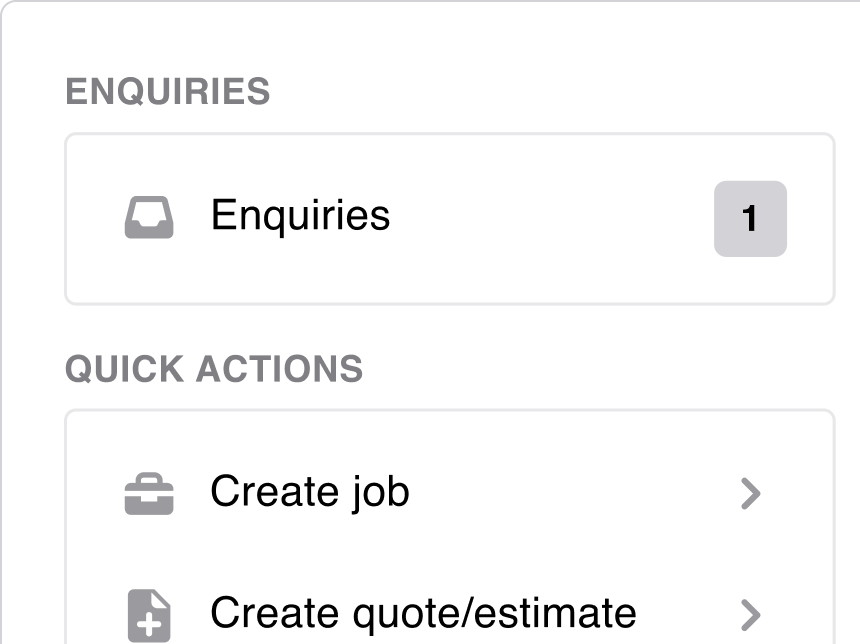Click the left padding of the Enquiries card
This screenshot has height=644, width=860.
90,218
